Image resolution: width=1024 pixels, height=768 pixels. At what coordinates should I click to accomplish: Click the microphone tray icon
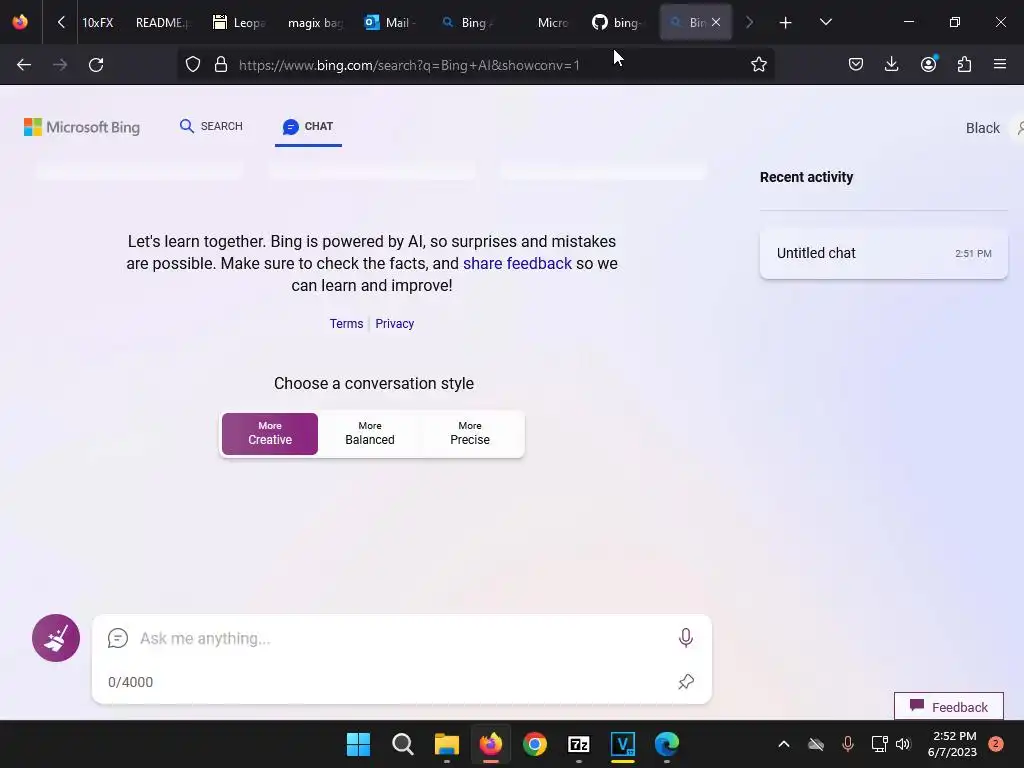848,744
